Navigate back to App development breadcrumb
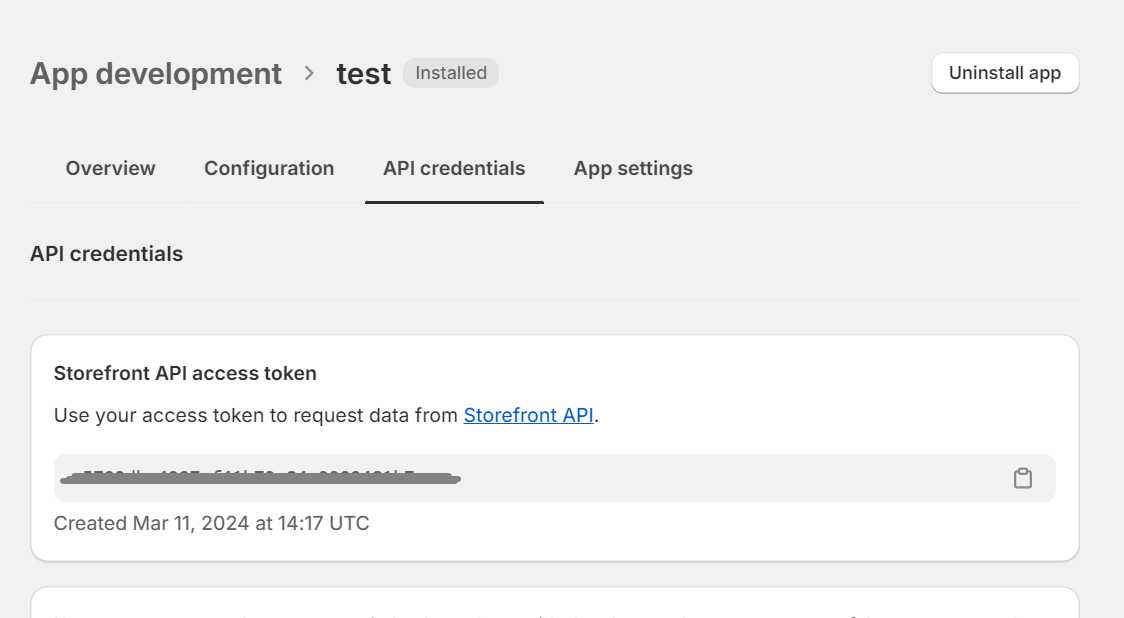 point(156,74)
